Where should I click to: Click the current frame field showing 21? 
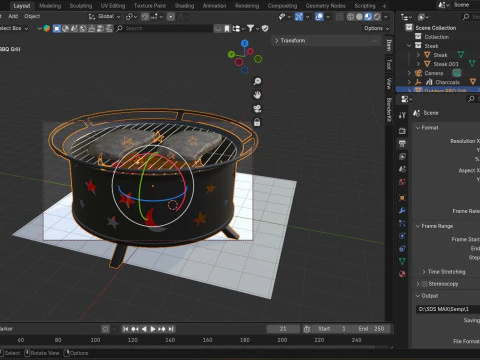pos(283,329)
